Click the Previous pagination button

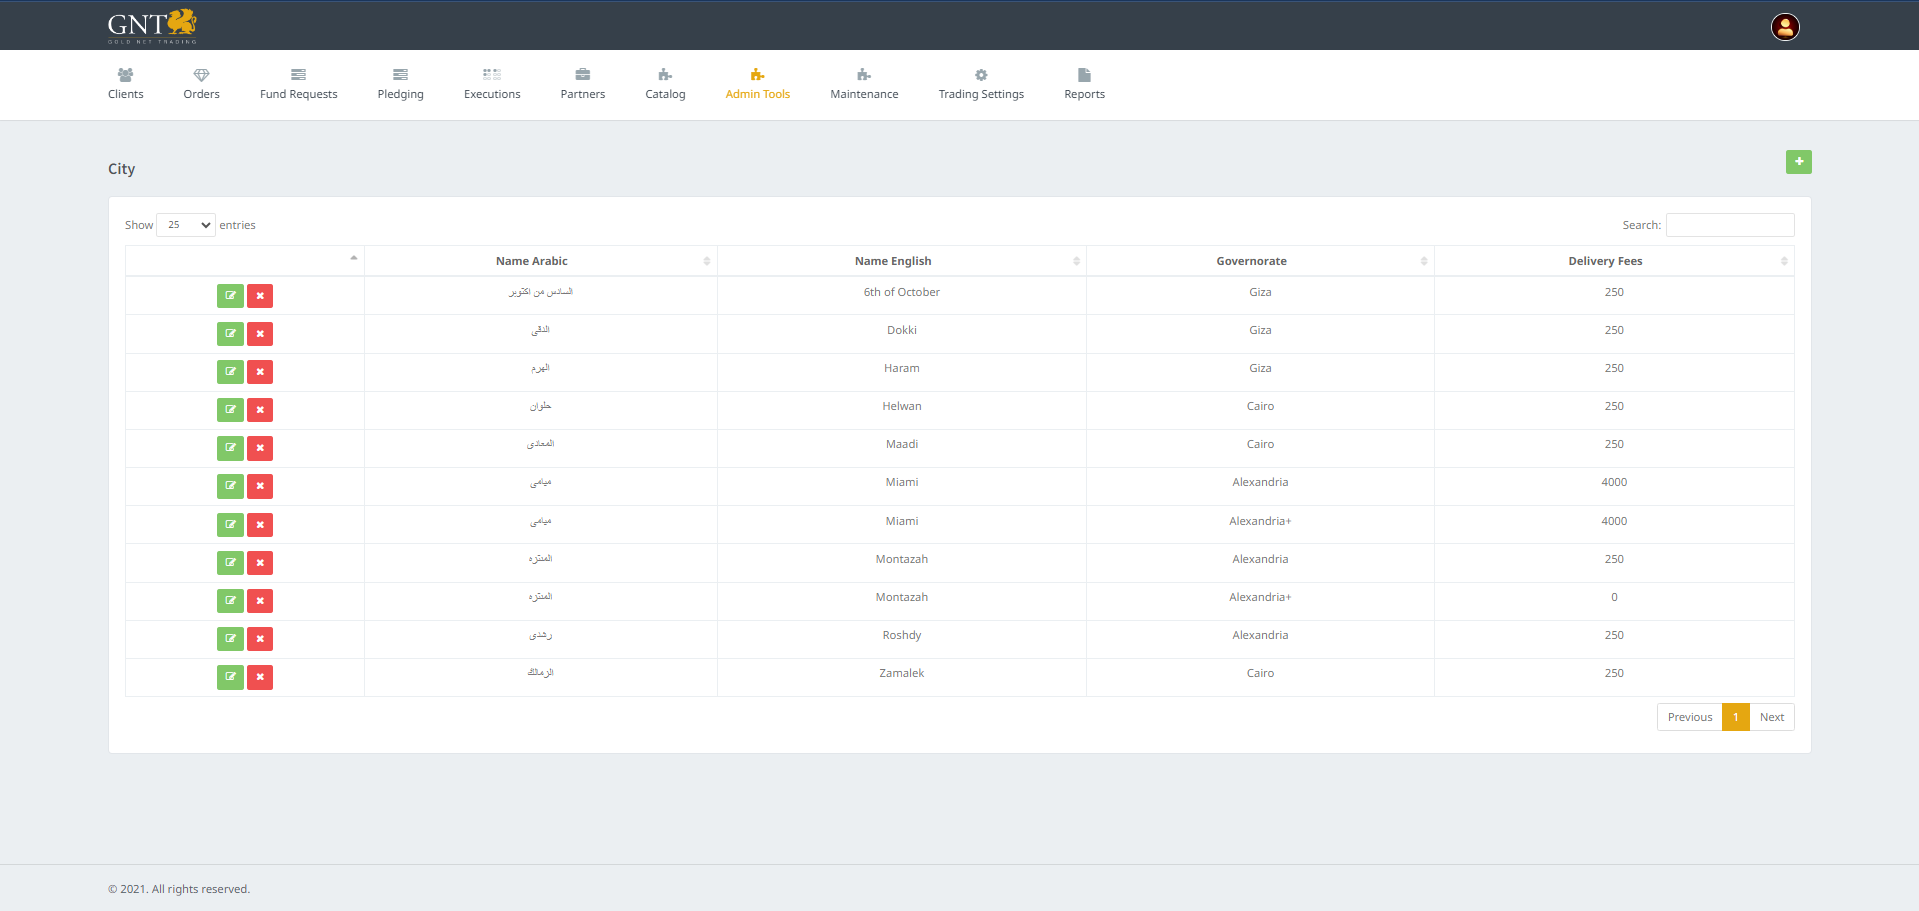pyautogui.click(x=1689, y=717)
